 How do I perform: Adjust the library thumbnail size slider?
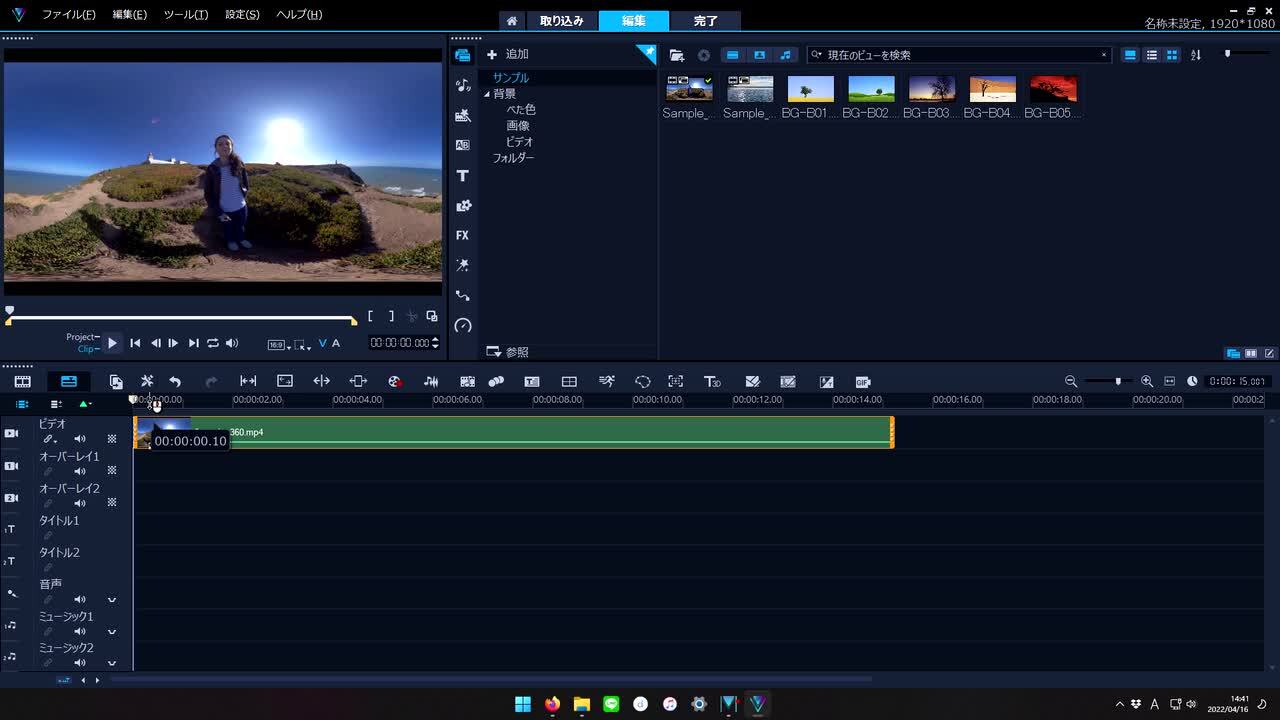[1245, 54]
